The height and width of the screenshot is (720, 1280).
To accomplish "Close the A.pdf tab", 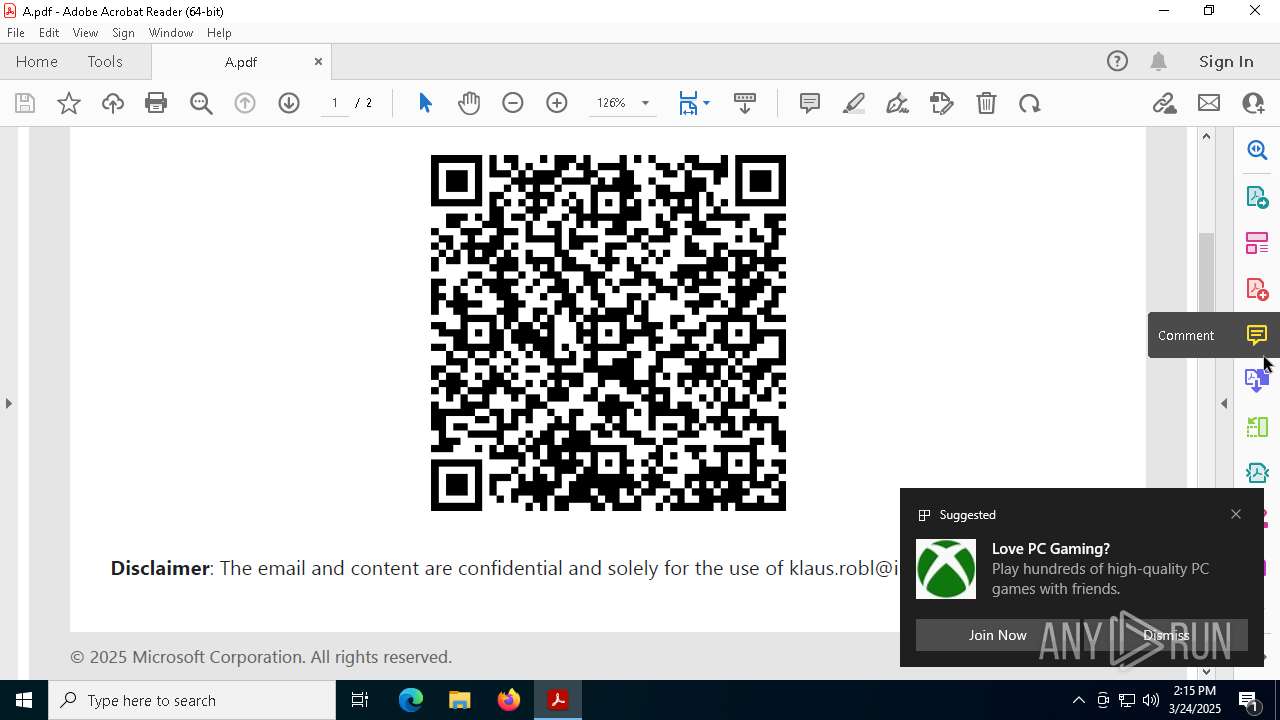I will pyautogui.click(x=318, y=62).
